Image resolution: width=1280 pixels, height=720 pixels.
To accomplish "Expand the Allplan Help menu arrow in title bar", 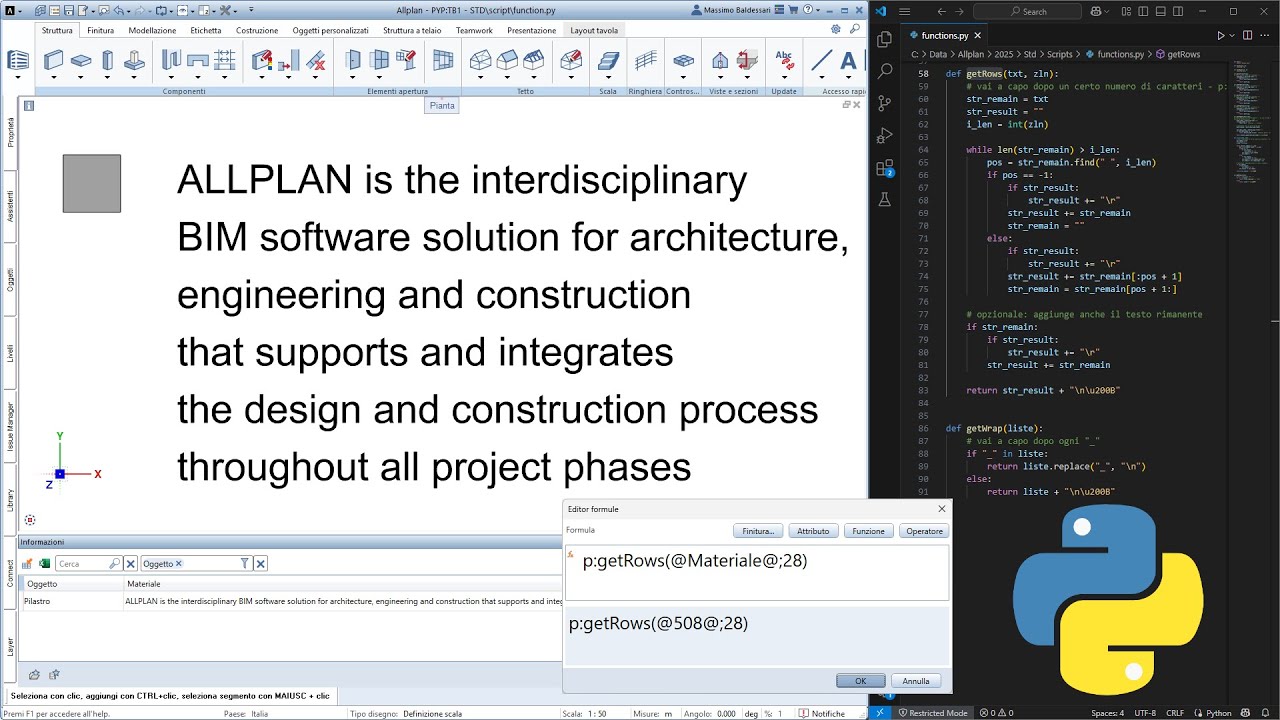I will click(x=817, y=10).
